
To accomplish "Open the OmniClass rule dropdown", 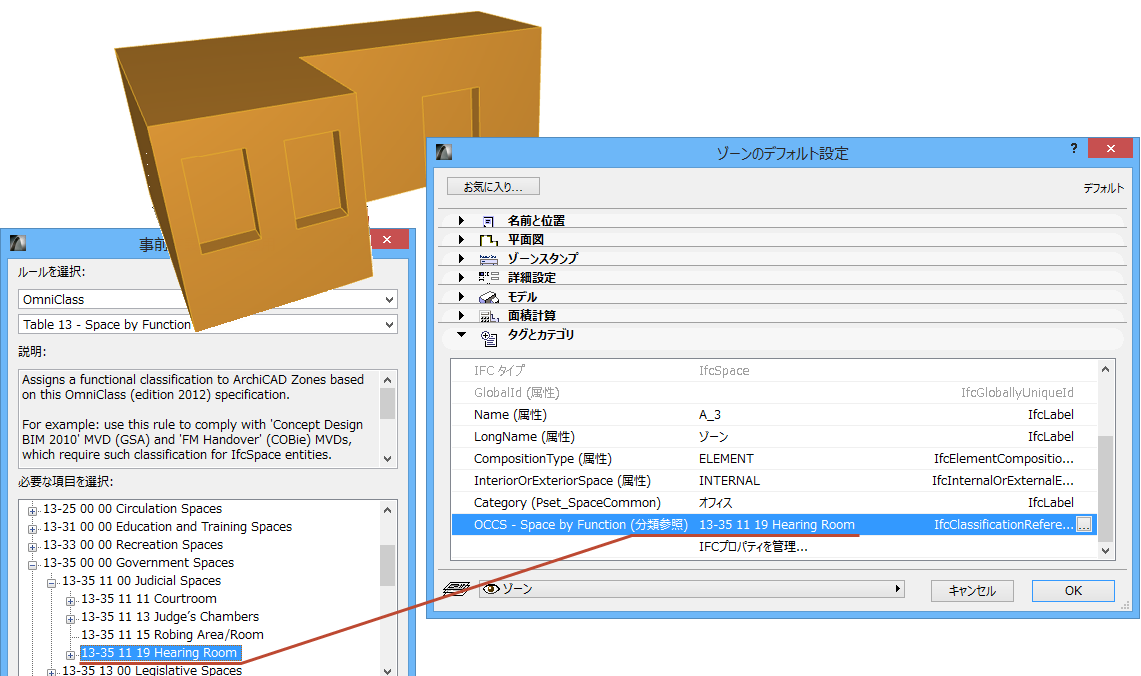I will click(x=389, y=300).
